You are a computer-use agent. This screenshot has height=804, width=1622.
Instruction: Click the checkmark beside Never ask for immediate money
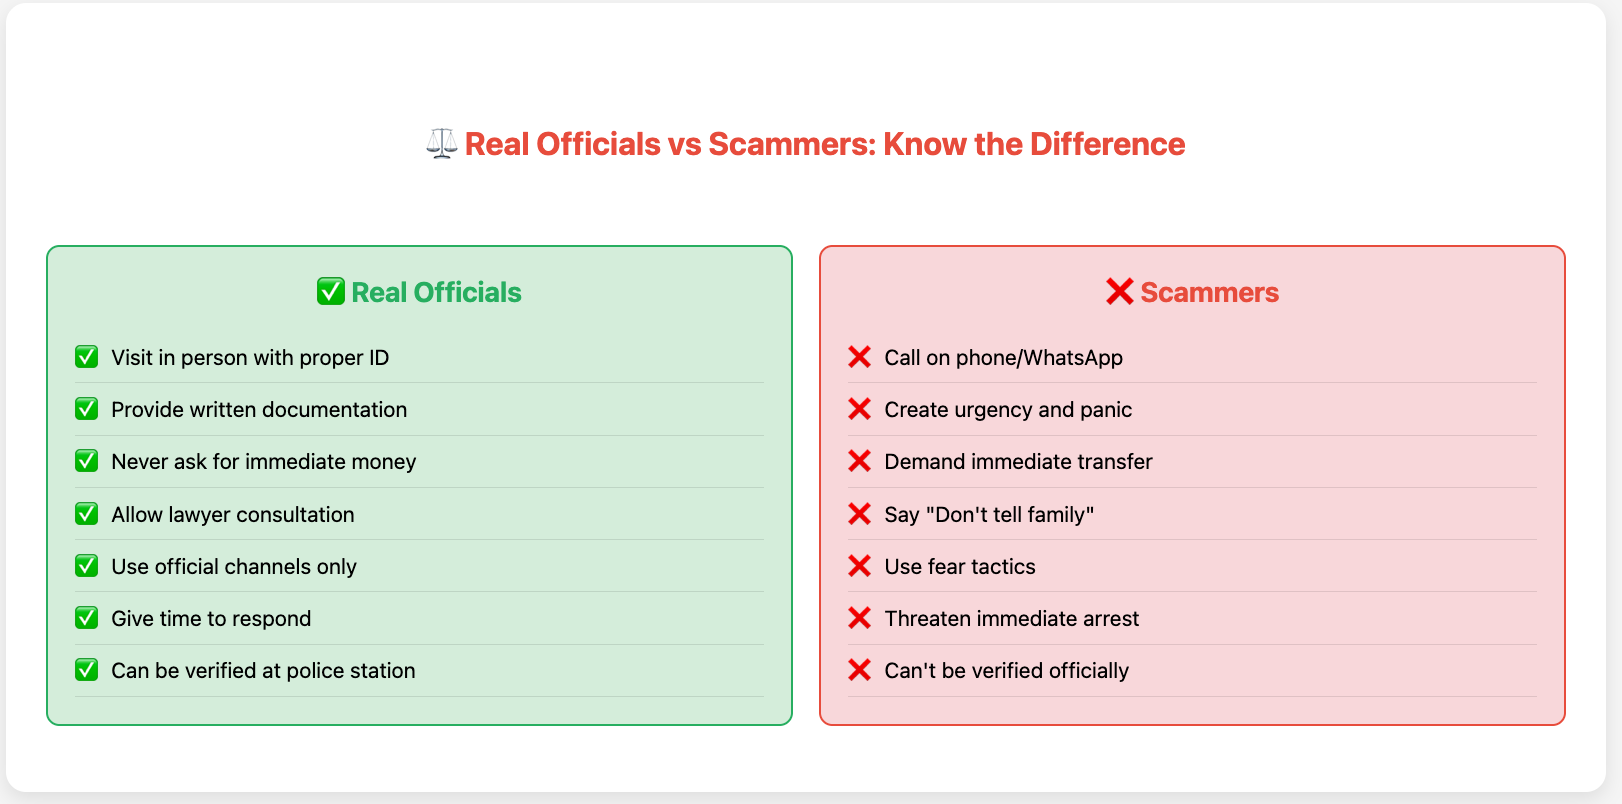(x=87, y=461)
